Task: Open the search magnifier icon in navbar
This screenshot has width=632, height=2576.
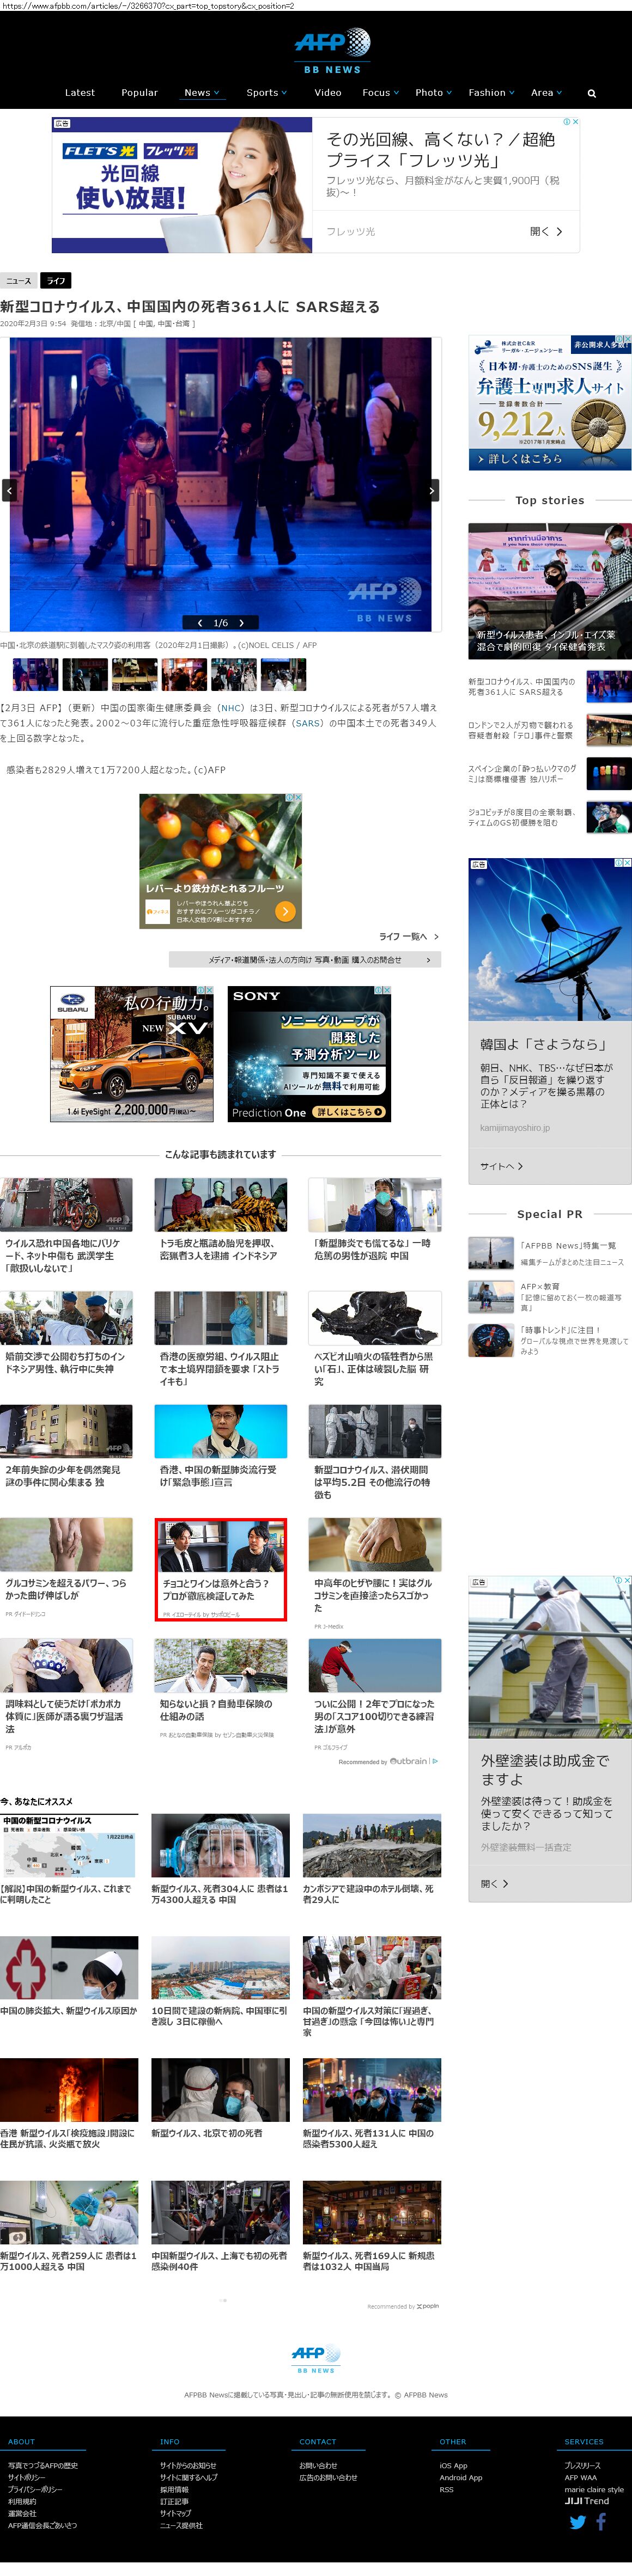Action: coord(591,93)
